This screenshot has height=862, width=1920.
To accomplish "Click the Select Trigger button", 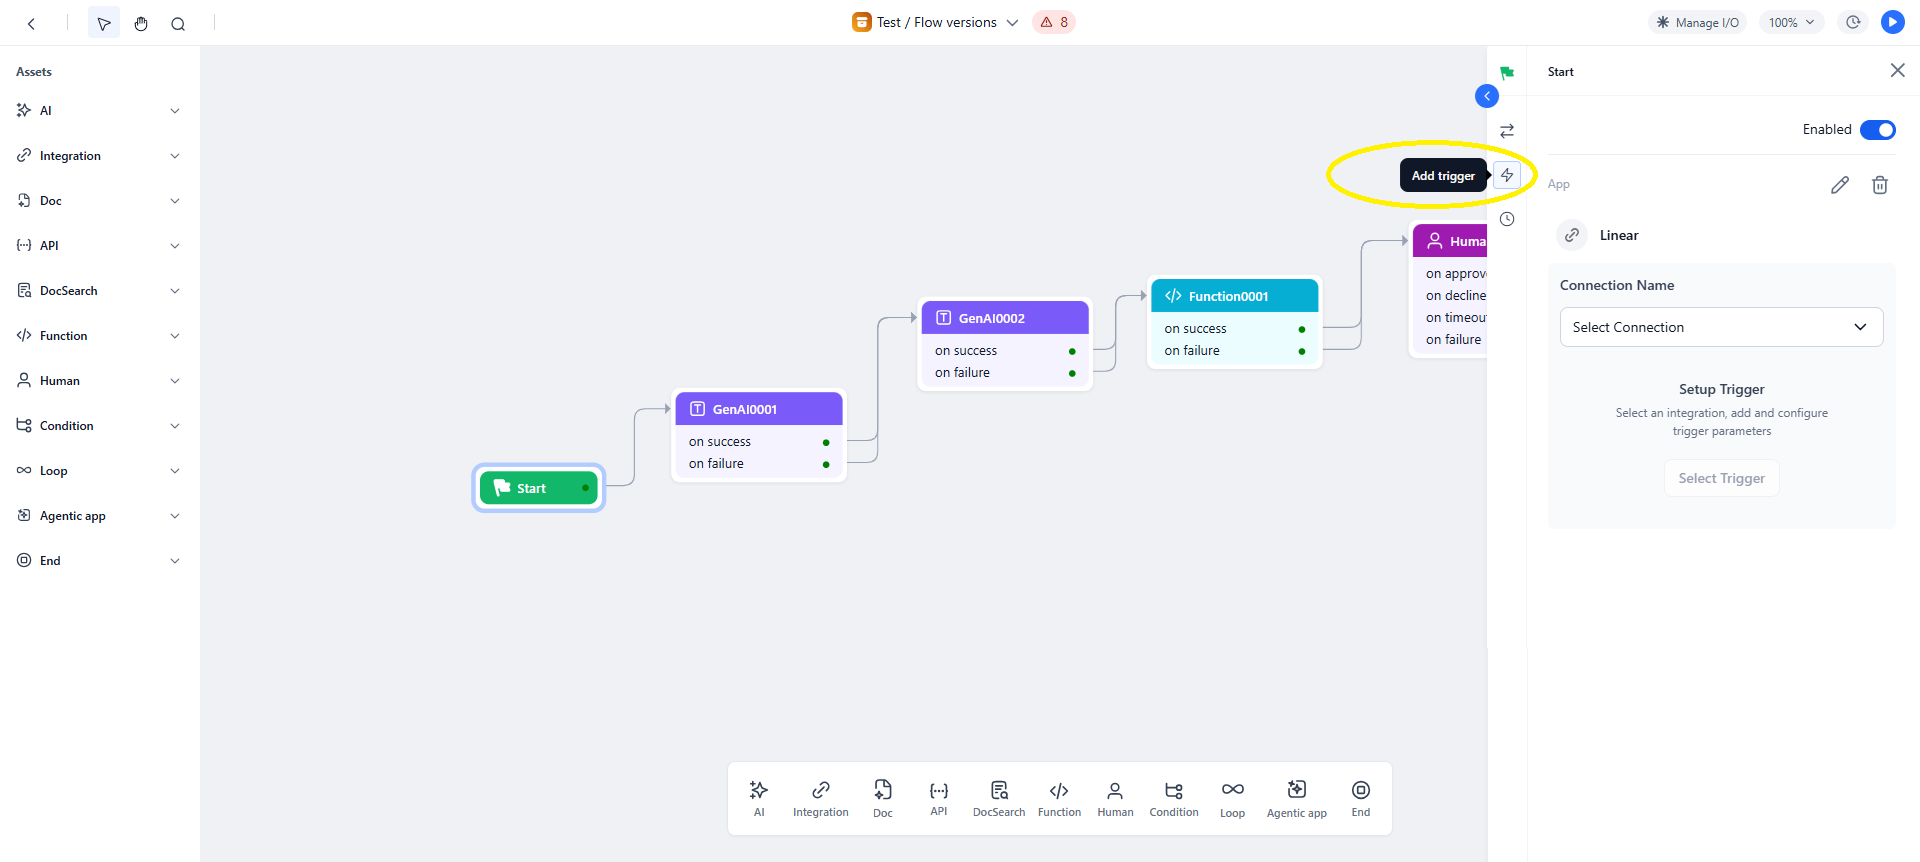I will (x=1721, y=478).
